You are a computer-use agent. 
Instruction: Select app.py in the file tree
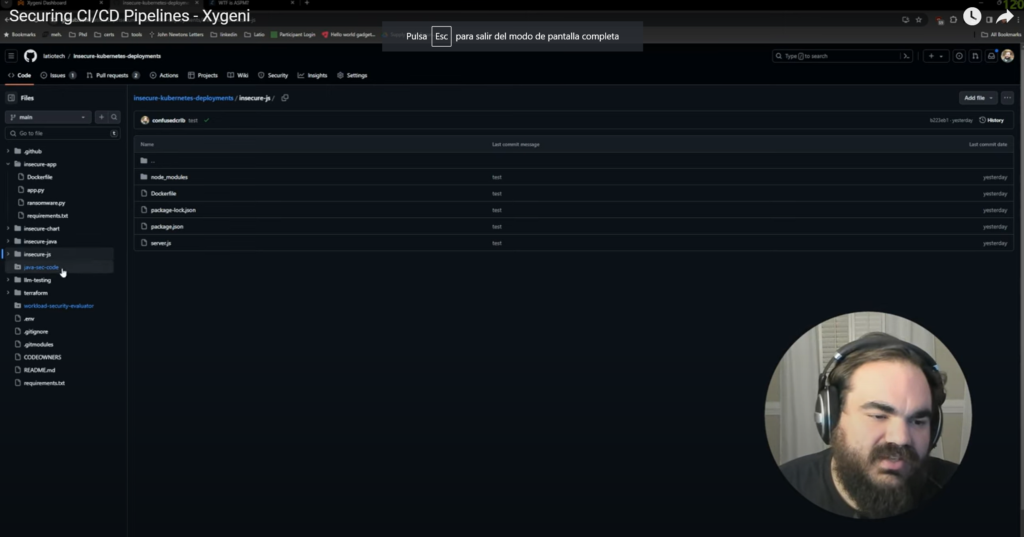(35, 190)
